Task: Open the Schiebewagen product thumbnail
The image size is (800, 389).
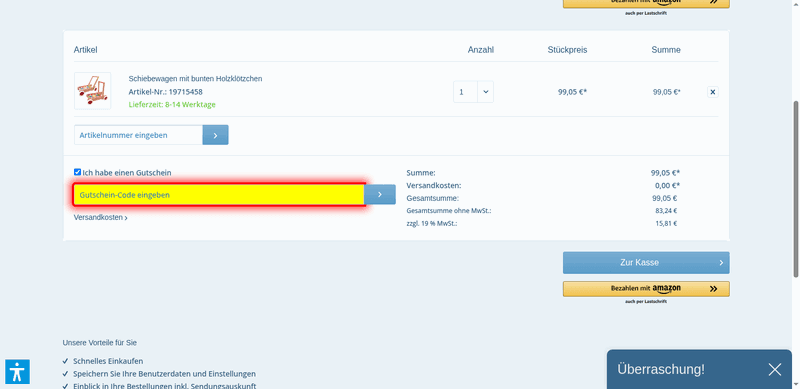Action: [92, 91]
